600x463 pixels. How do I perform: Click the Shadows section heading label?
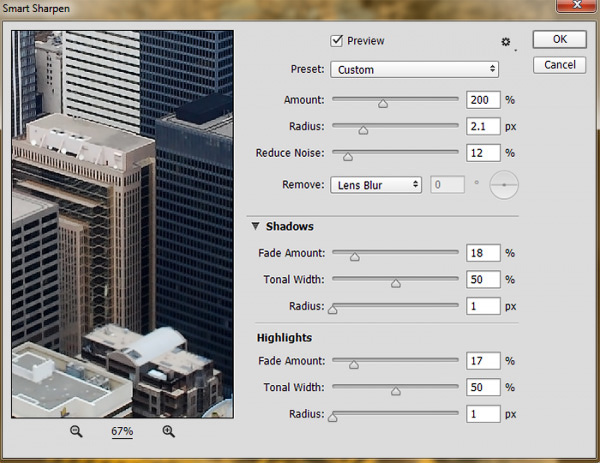click(290, 227)
